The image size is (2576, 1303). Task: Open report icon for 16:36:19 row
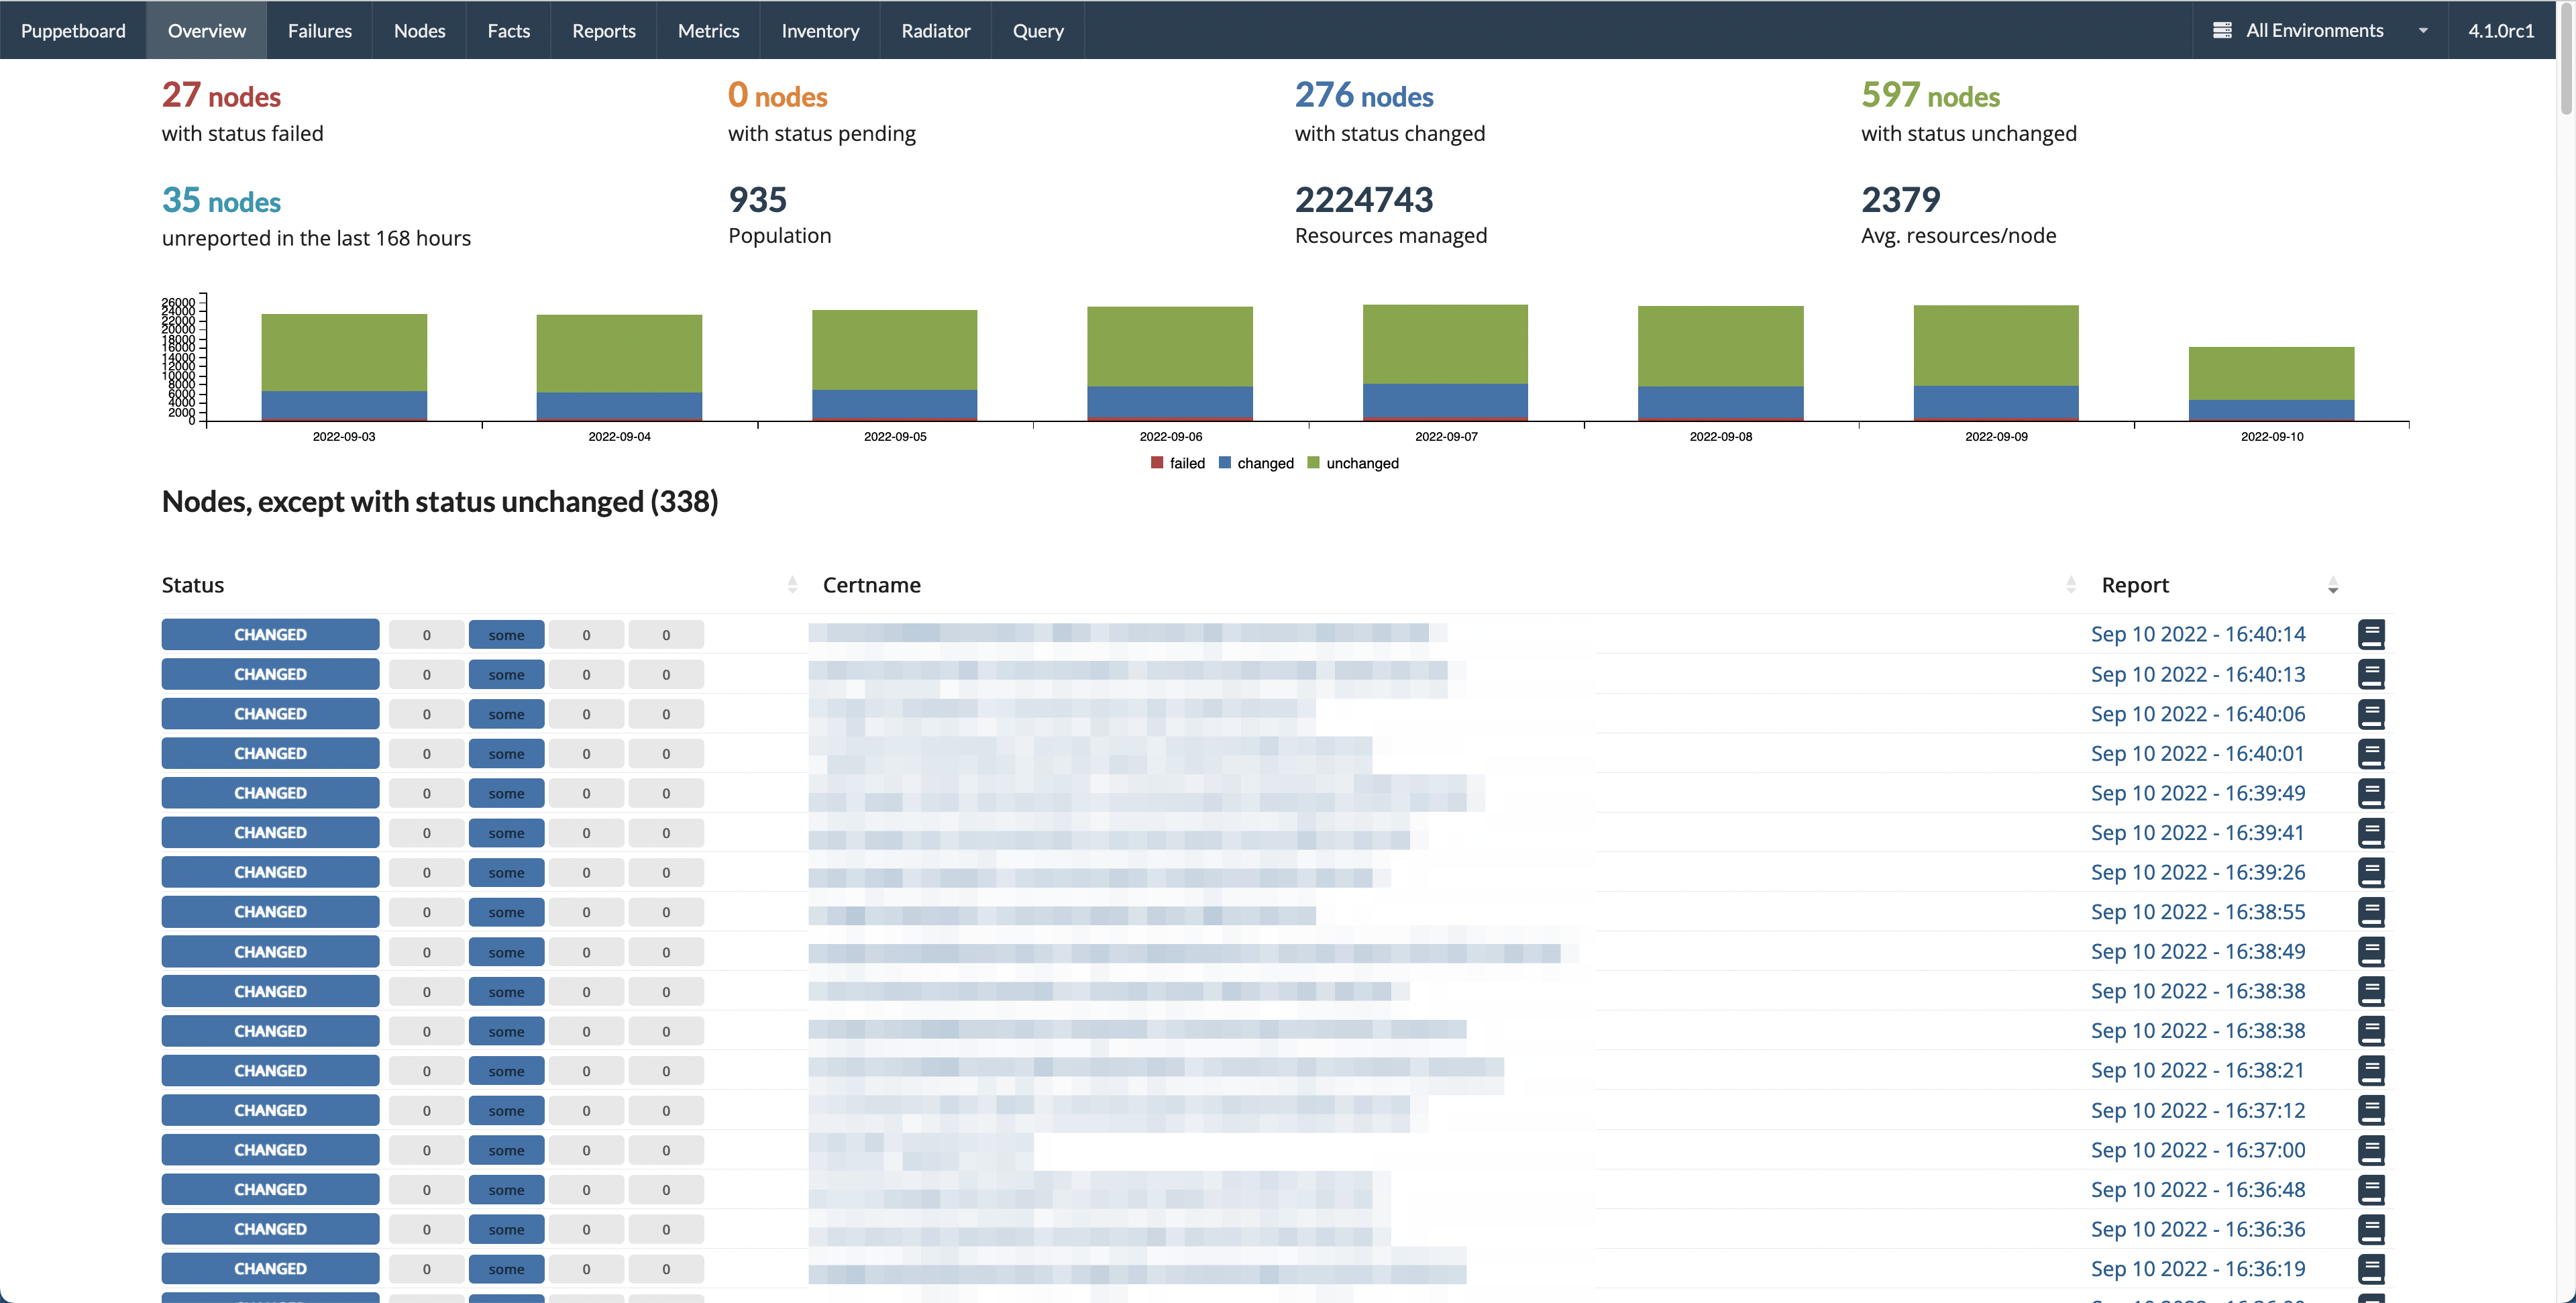pyautogui.click(x=2371, y=1269)
